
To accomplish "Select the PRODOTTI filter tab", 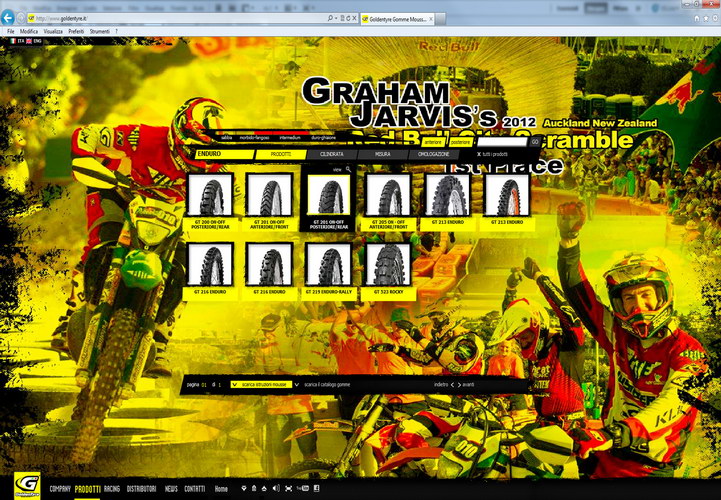I will [280, 155].
